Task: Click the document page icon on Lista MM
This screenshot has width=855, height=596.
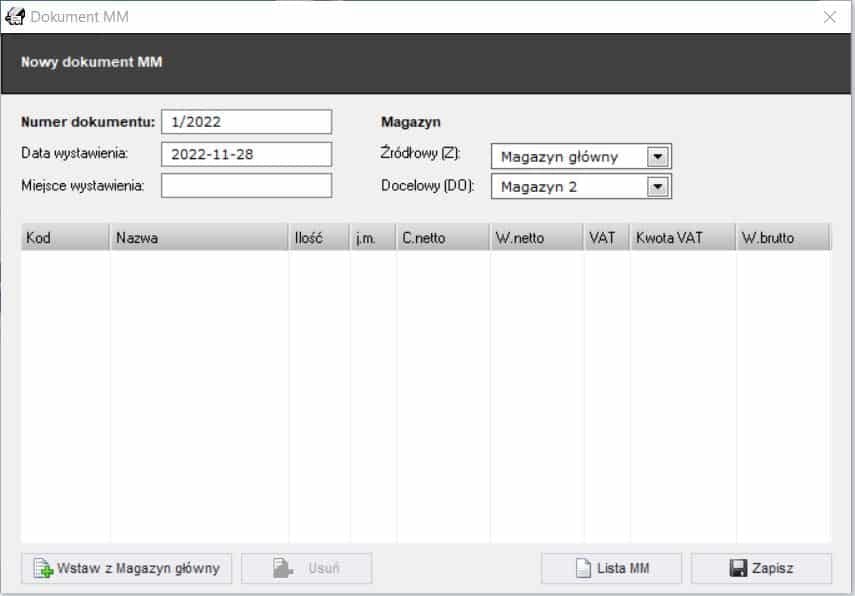Action: [x=583, y=569]
